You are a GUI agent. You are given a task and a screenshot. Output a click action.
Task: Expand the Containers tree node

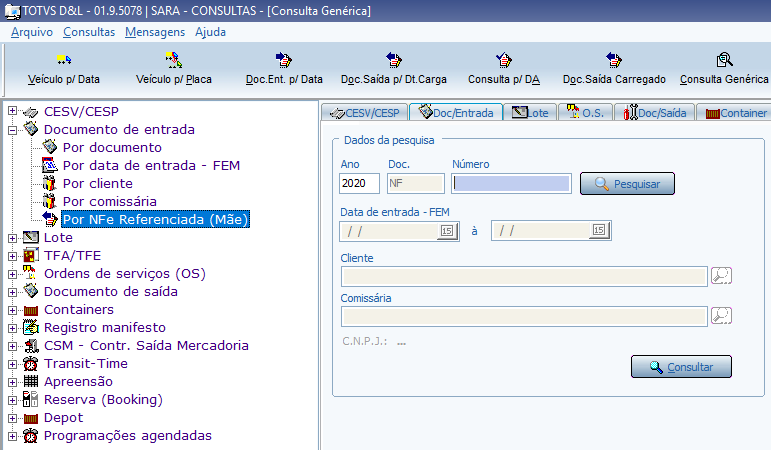pyautogui.click(x=12, y=310)
